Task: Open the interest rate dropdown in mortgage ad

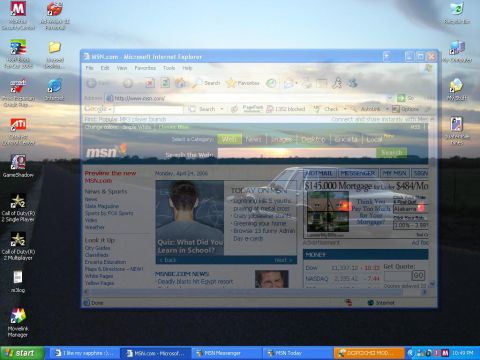Action: click(411, 225)
